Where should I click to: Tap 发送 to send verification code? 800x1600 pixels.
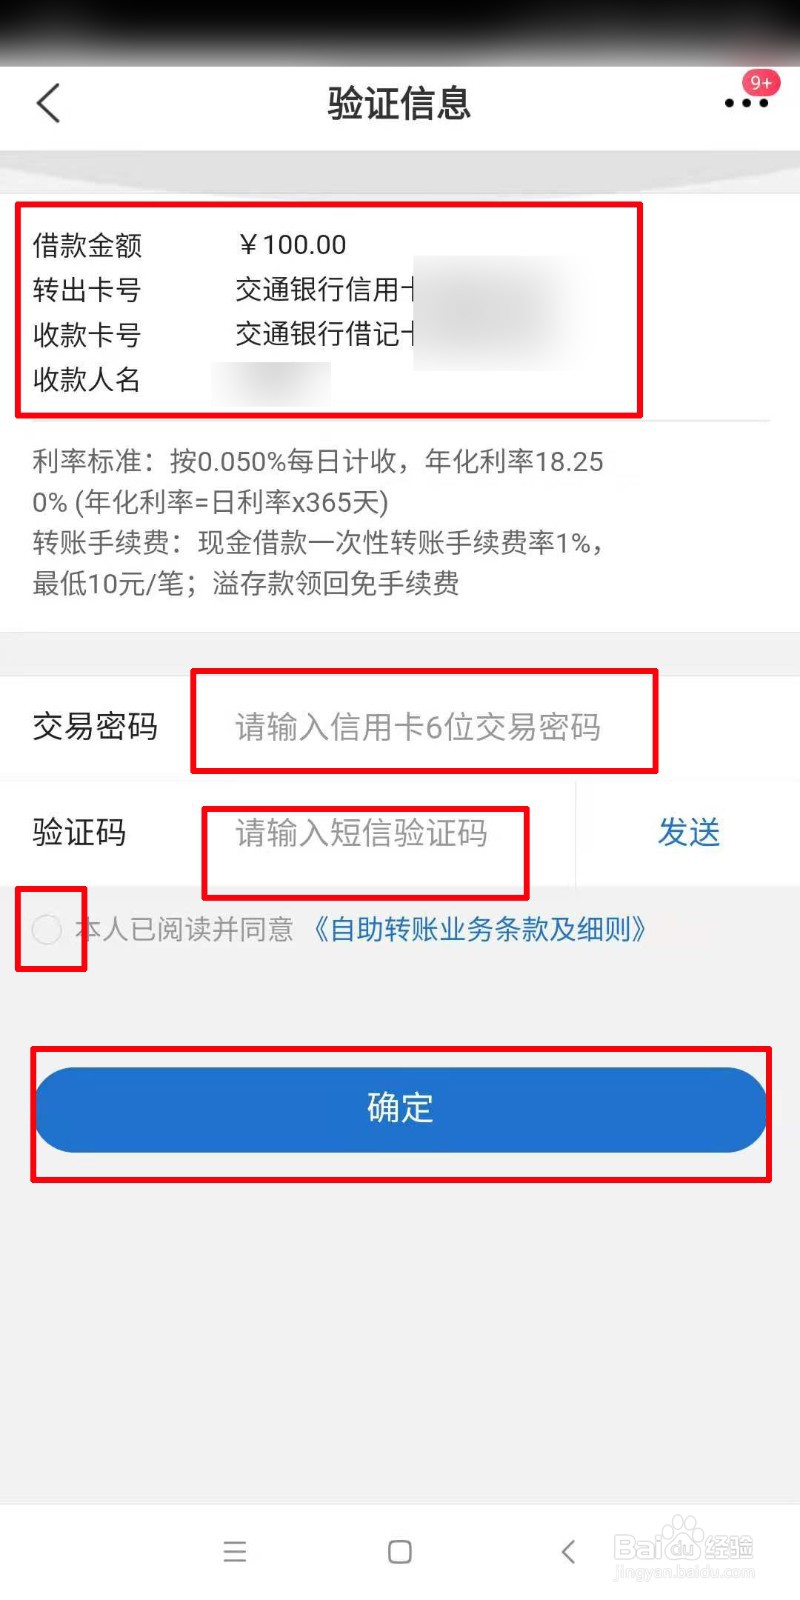point(689,832)
